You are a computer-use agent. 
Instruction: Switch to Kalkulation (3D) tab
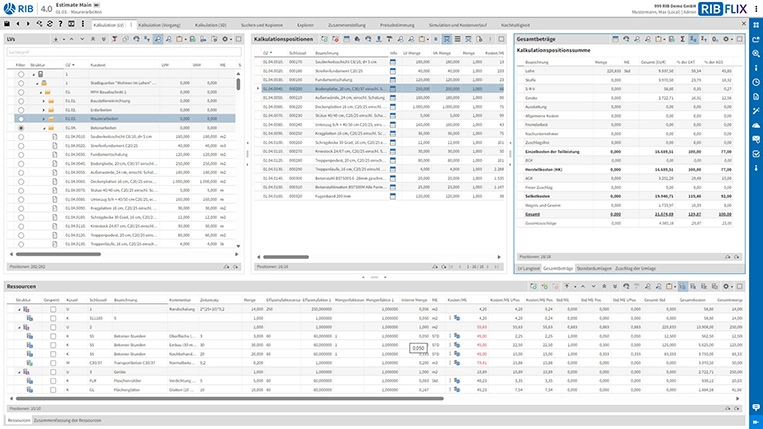210,25
